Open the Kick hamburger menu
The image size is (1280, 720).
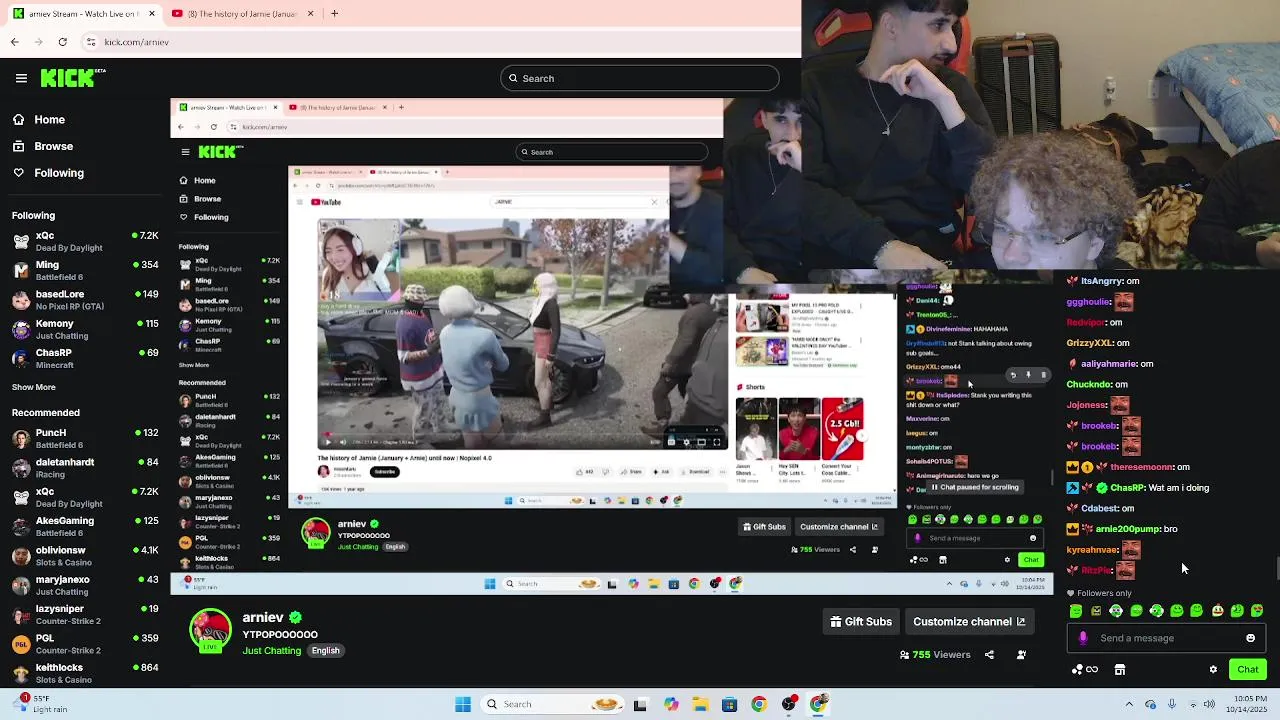(x=21, y=78)
